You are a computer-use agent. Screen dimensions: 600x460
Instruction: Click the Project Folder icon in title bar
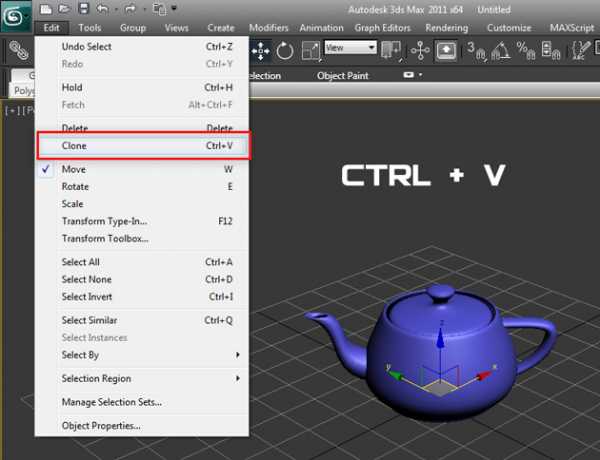(159, 9)
